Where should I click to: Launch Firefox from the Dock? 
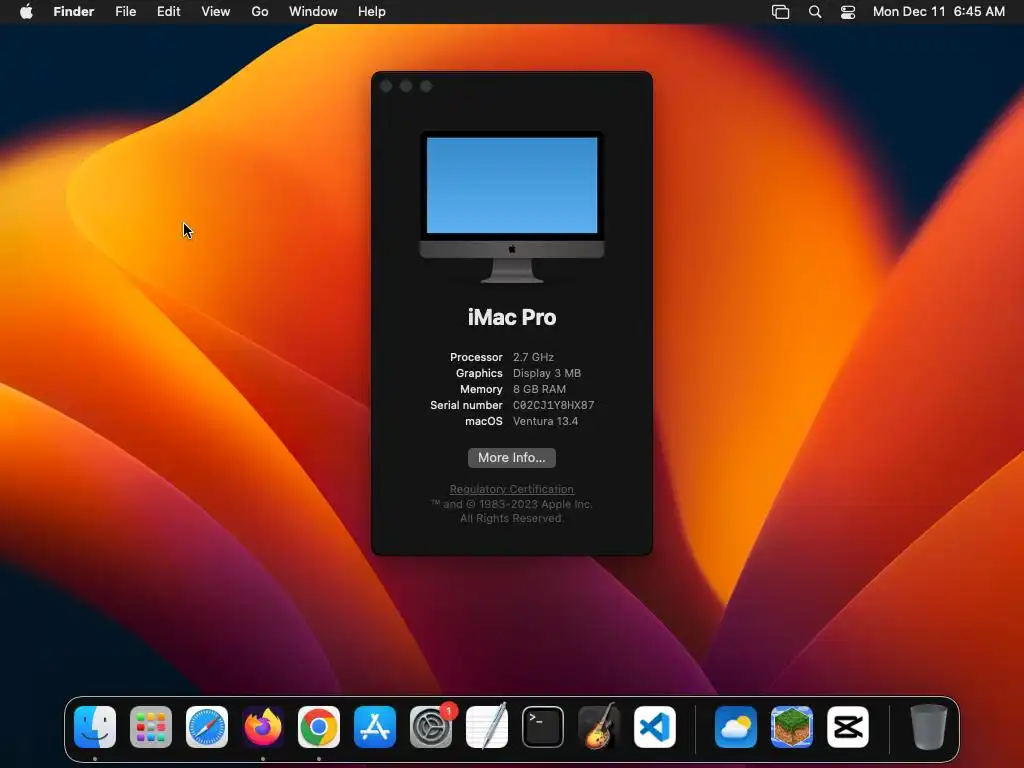(263, 726)
